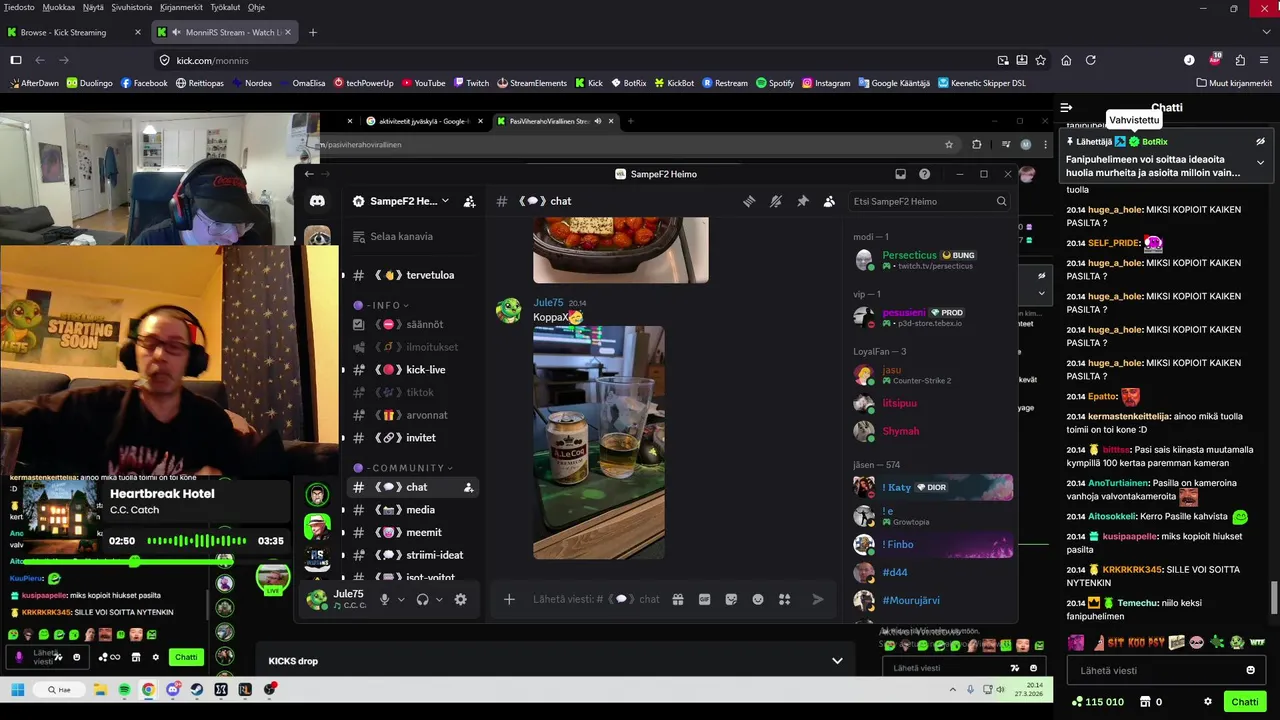This screenshot has width=1280, height=720.
Task: Open Muut kirjanmerkit folder
Action: coord(1234,83)
